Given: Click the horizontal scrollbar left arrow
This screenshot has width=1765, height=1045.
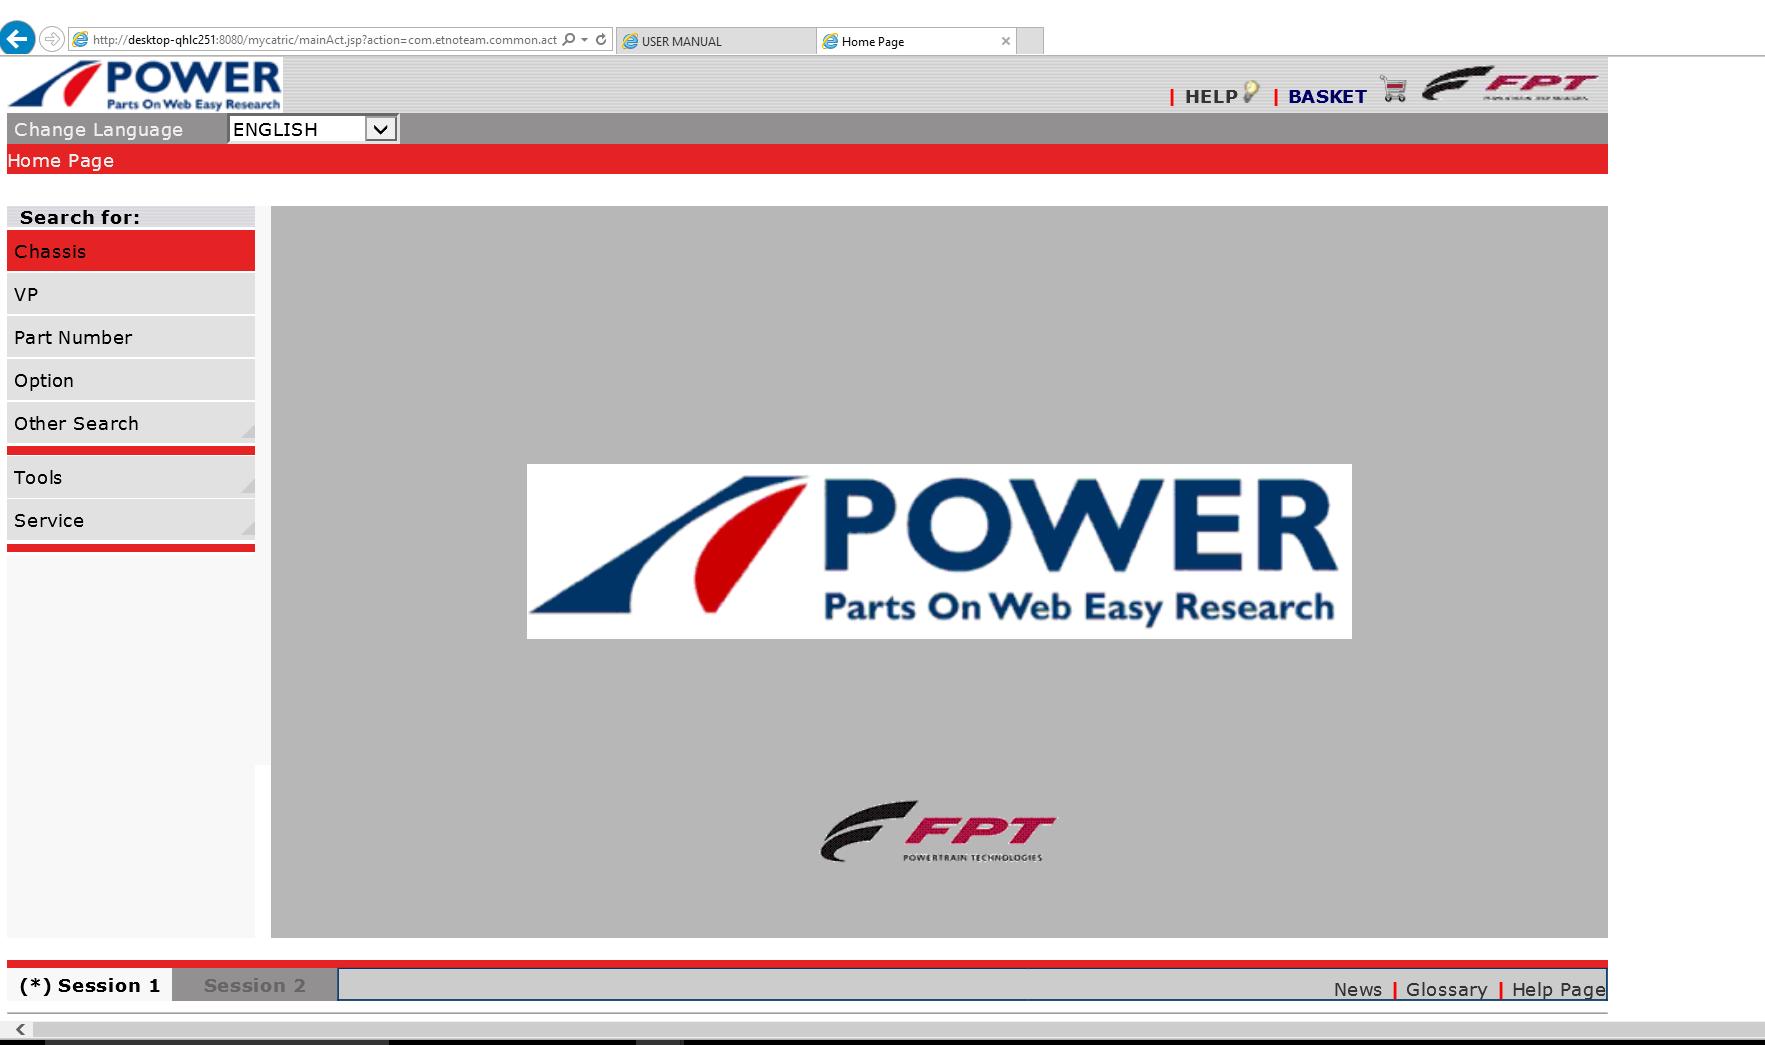Looking at the screenshot, I should coord(20,1029).
